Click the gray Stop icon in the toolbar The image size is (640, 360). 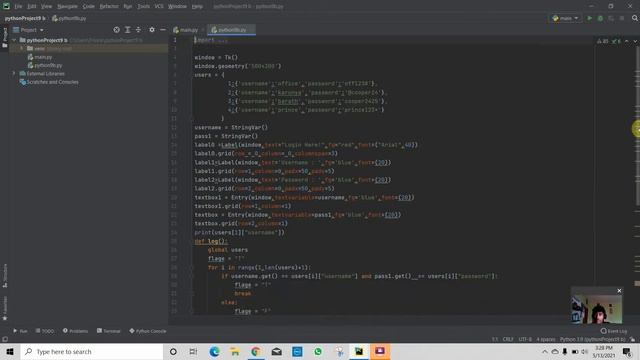(x=622, y=18)
